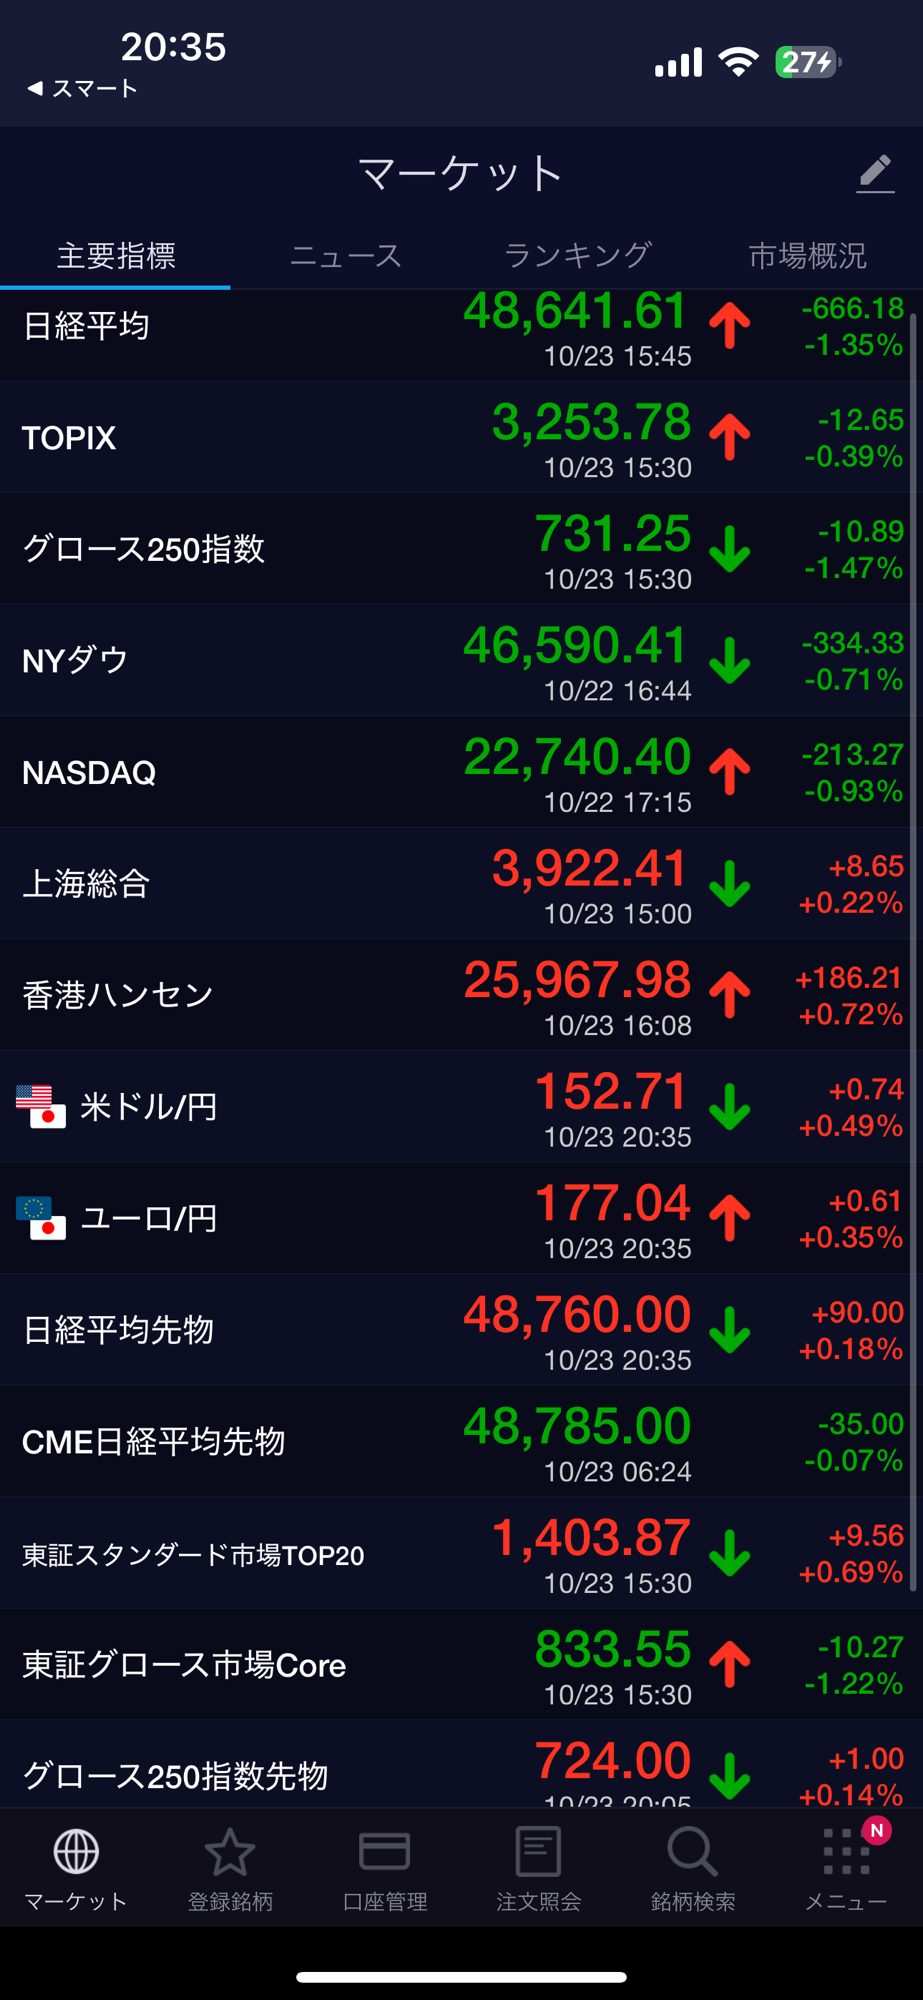
Task: Return to スマート app via back link
Action: tap(82, 89)
